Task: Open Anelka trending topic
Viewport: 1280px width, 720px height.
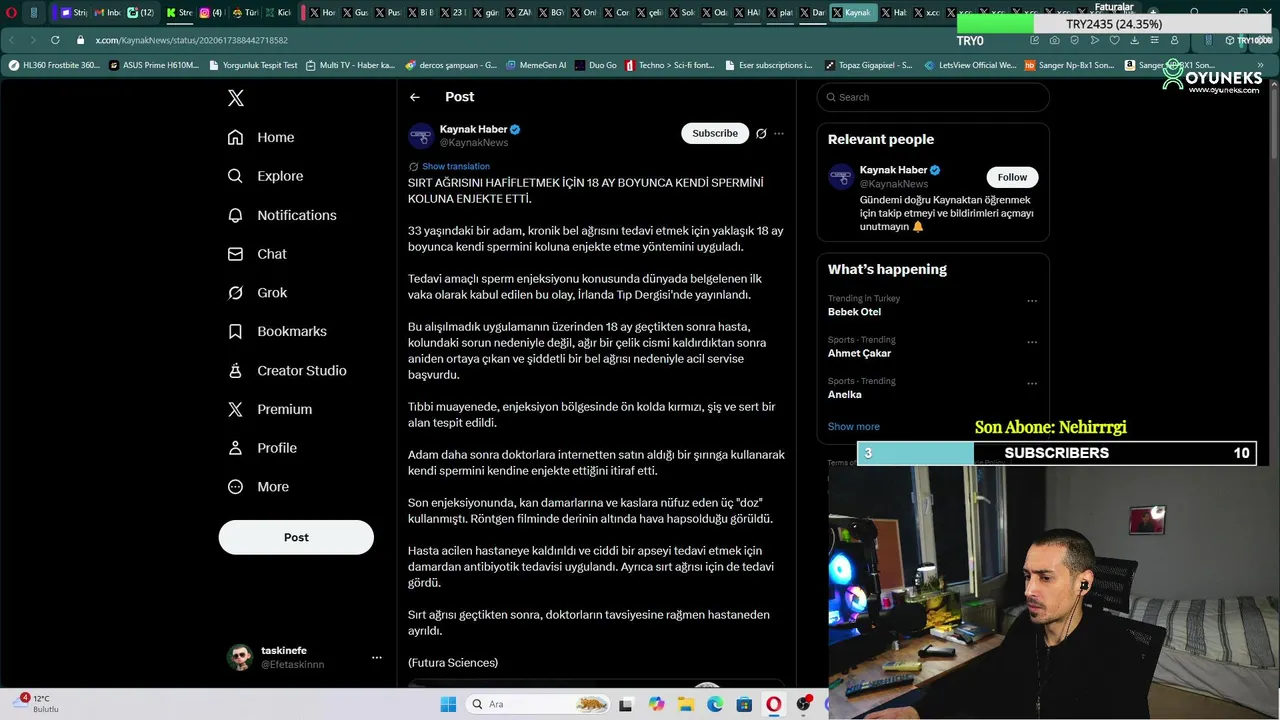Action: (x=844, y=394)
